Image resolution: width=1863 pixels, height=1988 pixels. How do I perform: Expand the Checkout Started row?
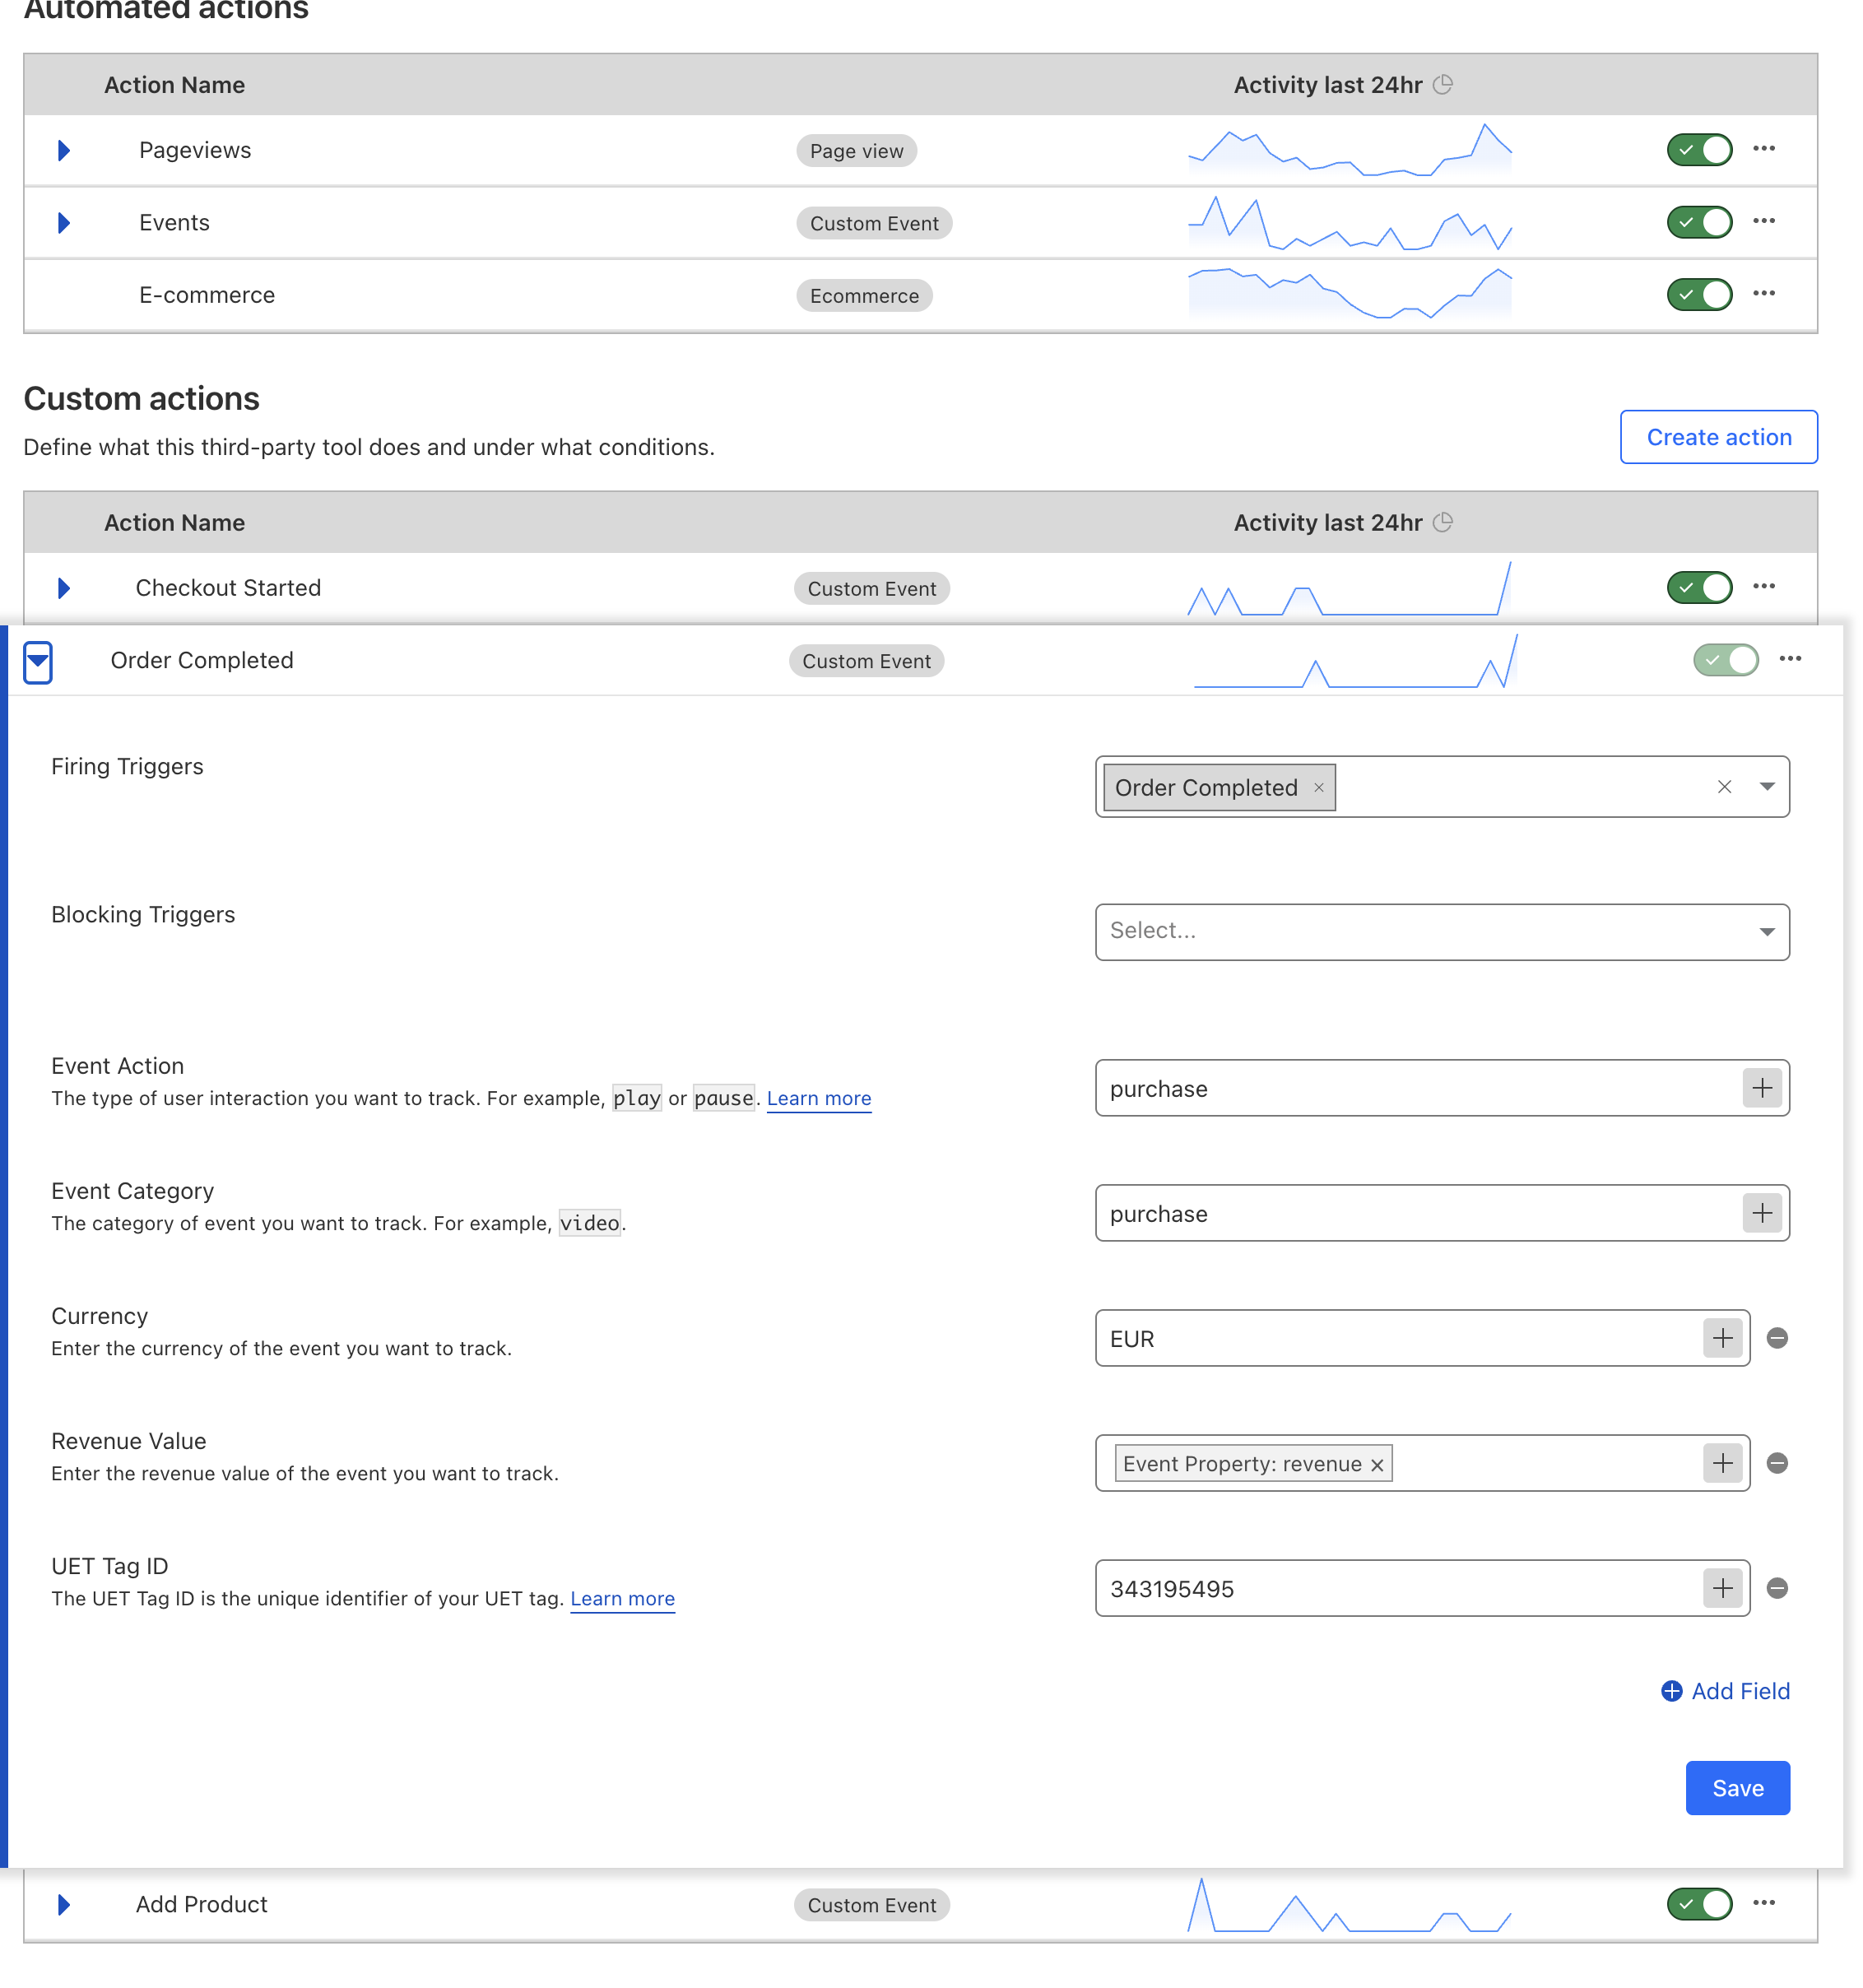(x=63, y=587)
